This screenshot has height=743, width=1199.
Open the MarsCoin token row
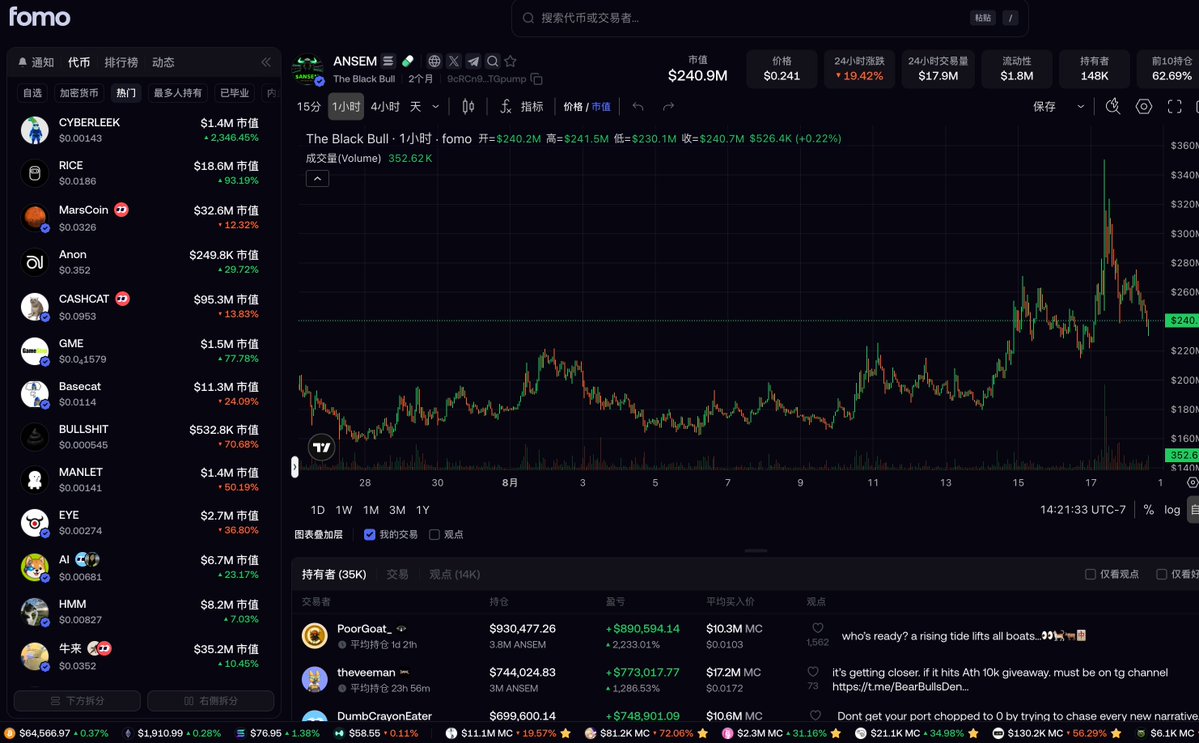(143, 217)
